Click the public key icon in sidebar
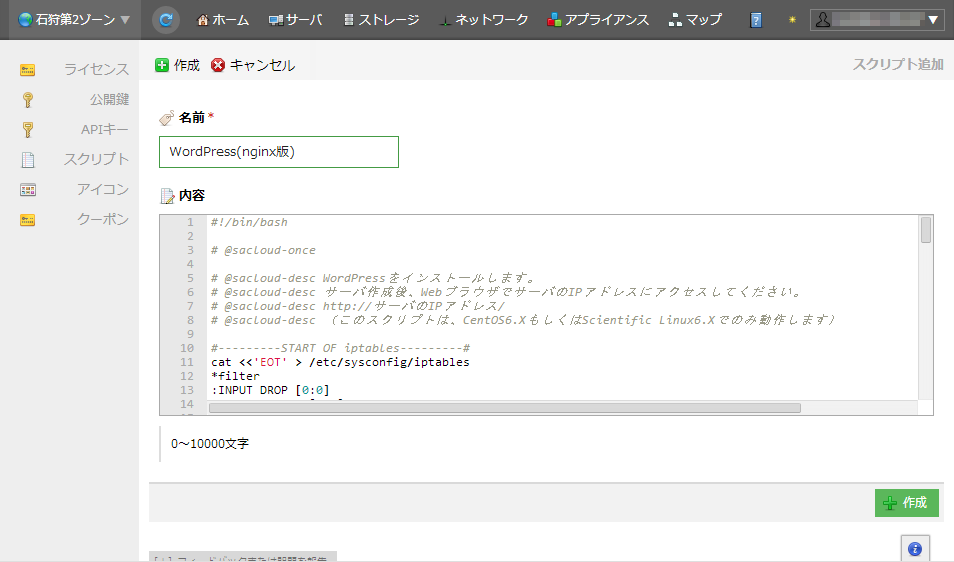Image resolution: width=954 pixels, height=562 pixels. click(28, 100)
